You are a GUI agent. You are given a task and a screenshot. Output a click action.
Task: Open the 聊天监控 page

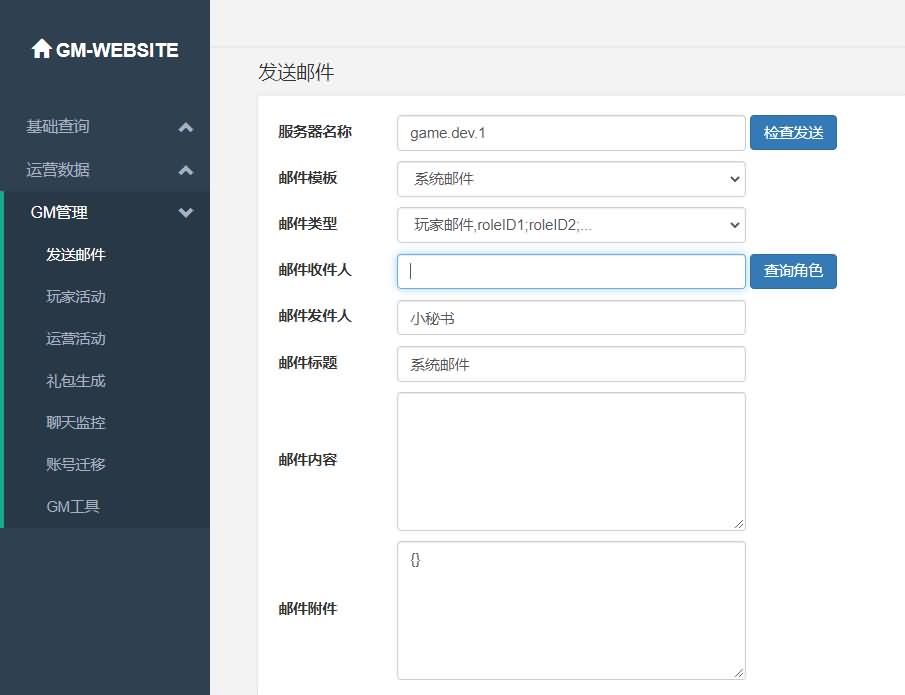tap(76, 423)
